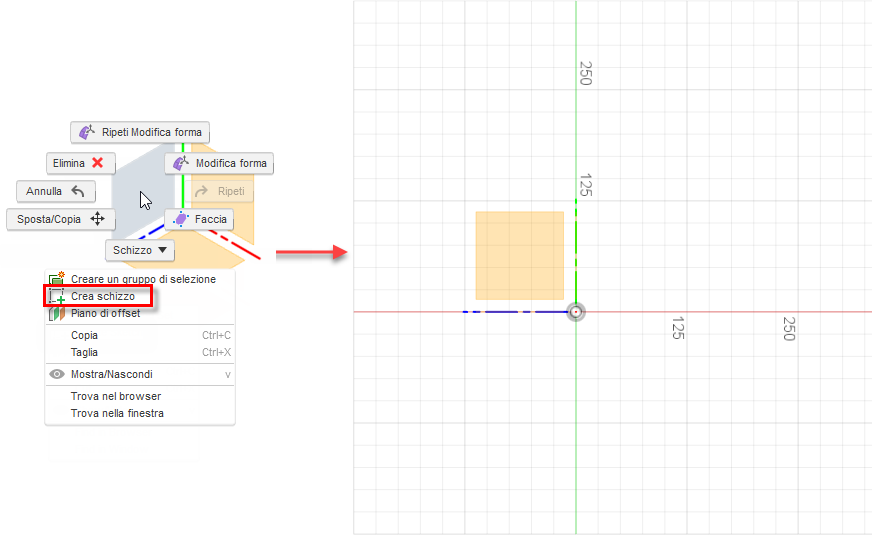Click the orange sketch plane square
The height and width of the screenshot is (535, 872).
pyautogui.click(x=519, y=256)
